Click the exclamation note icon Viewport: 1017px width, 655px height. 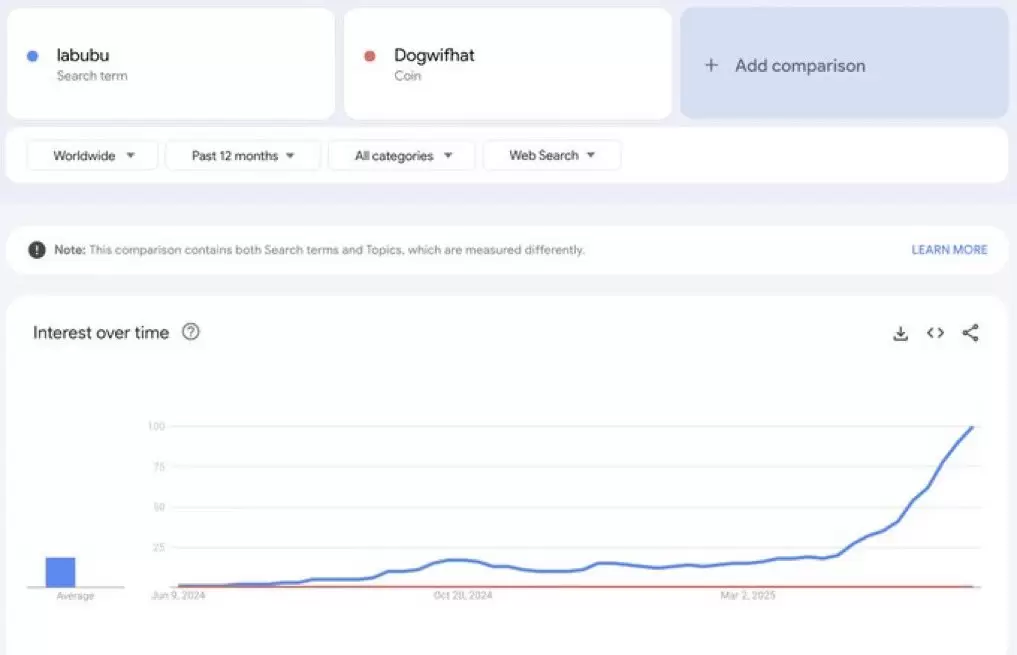tap(37, 250)
